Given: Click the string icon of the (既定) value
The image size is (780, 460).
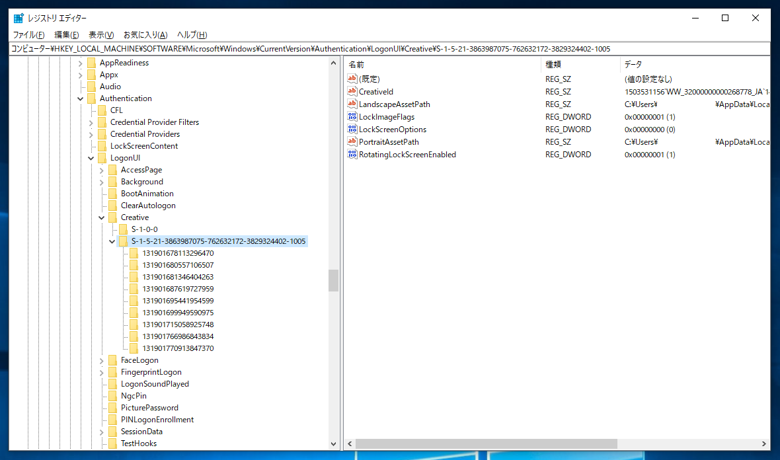Looking at the screenshot, I should [x=352, y=79].
